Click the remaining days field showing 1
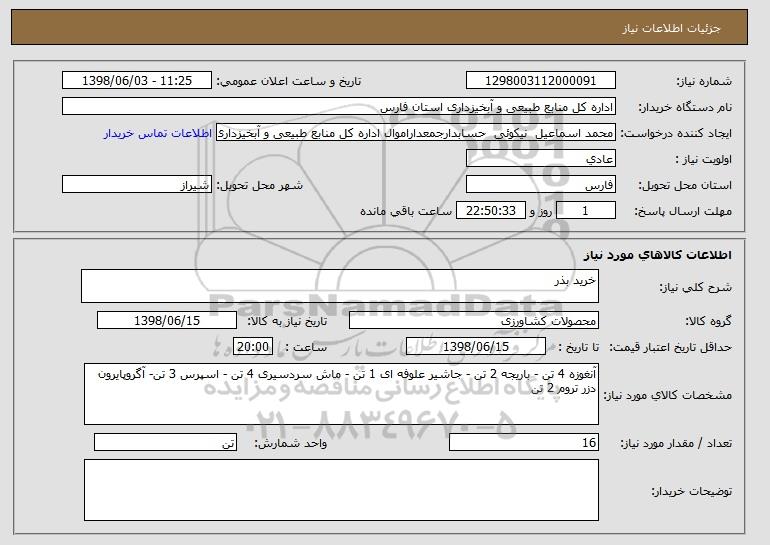 (585, 211)
